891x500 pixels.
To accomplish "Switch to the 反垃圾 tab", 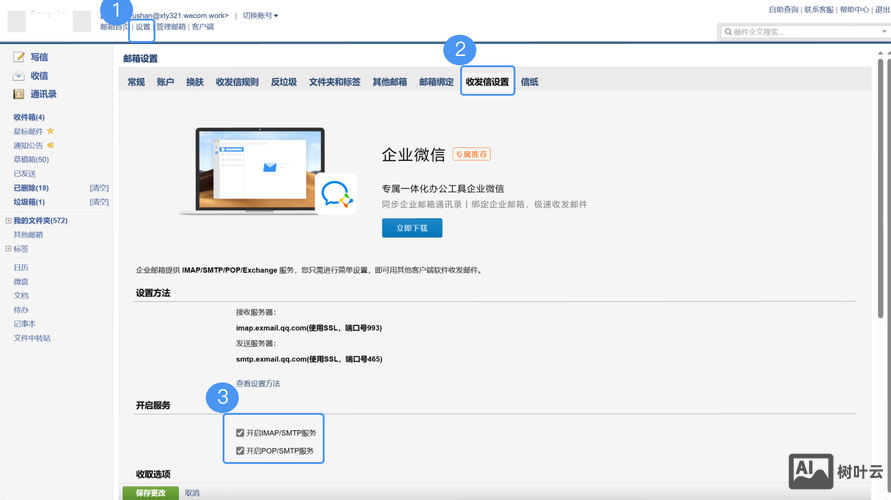I will (x=284, y=82).
